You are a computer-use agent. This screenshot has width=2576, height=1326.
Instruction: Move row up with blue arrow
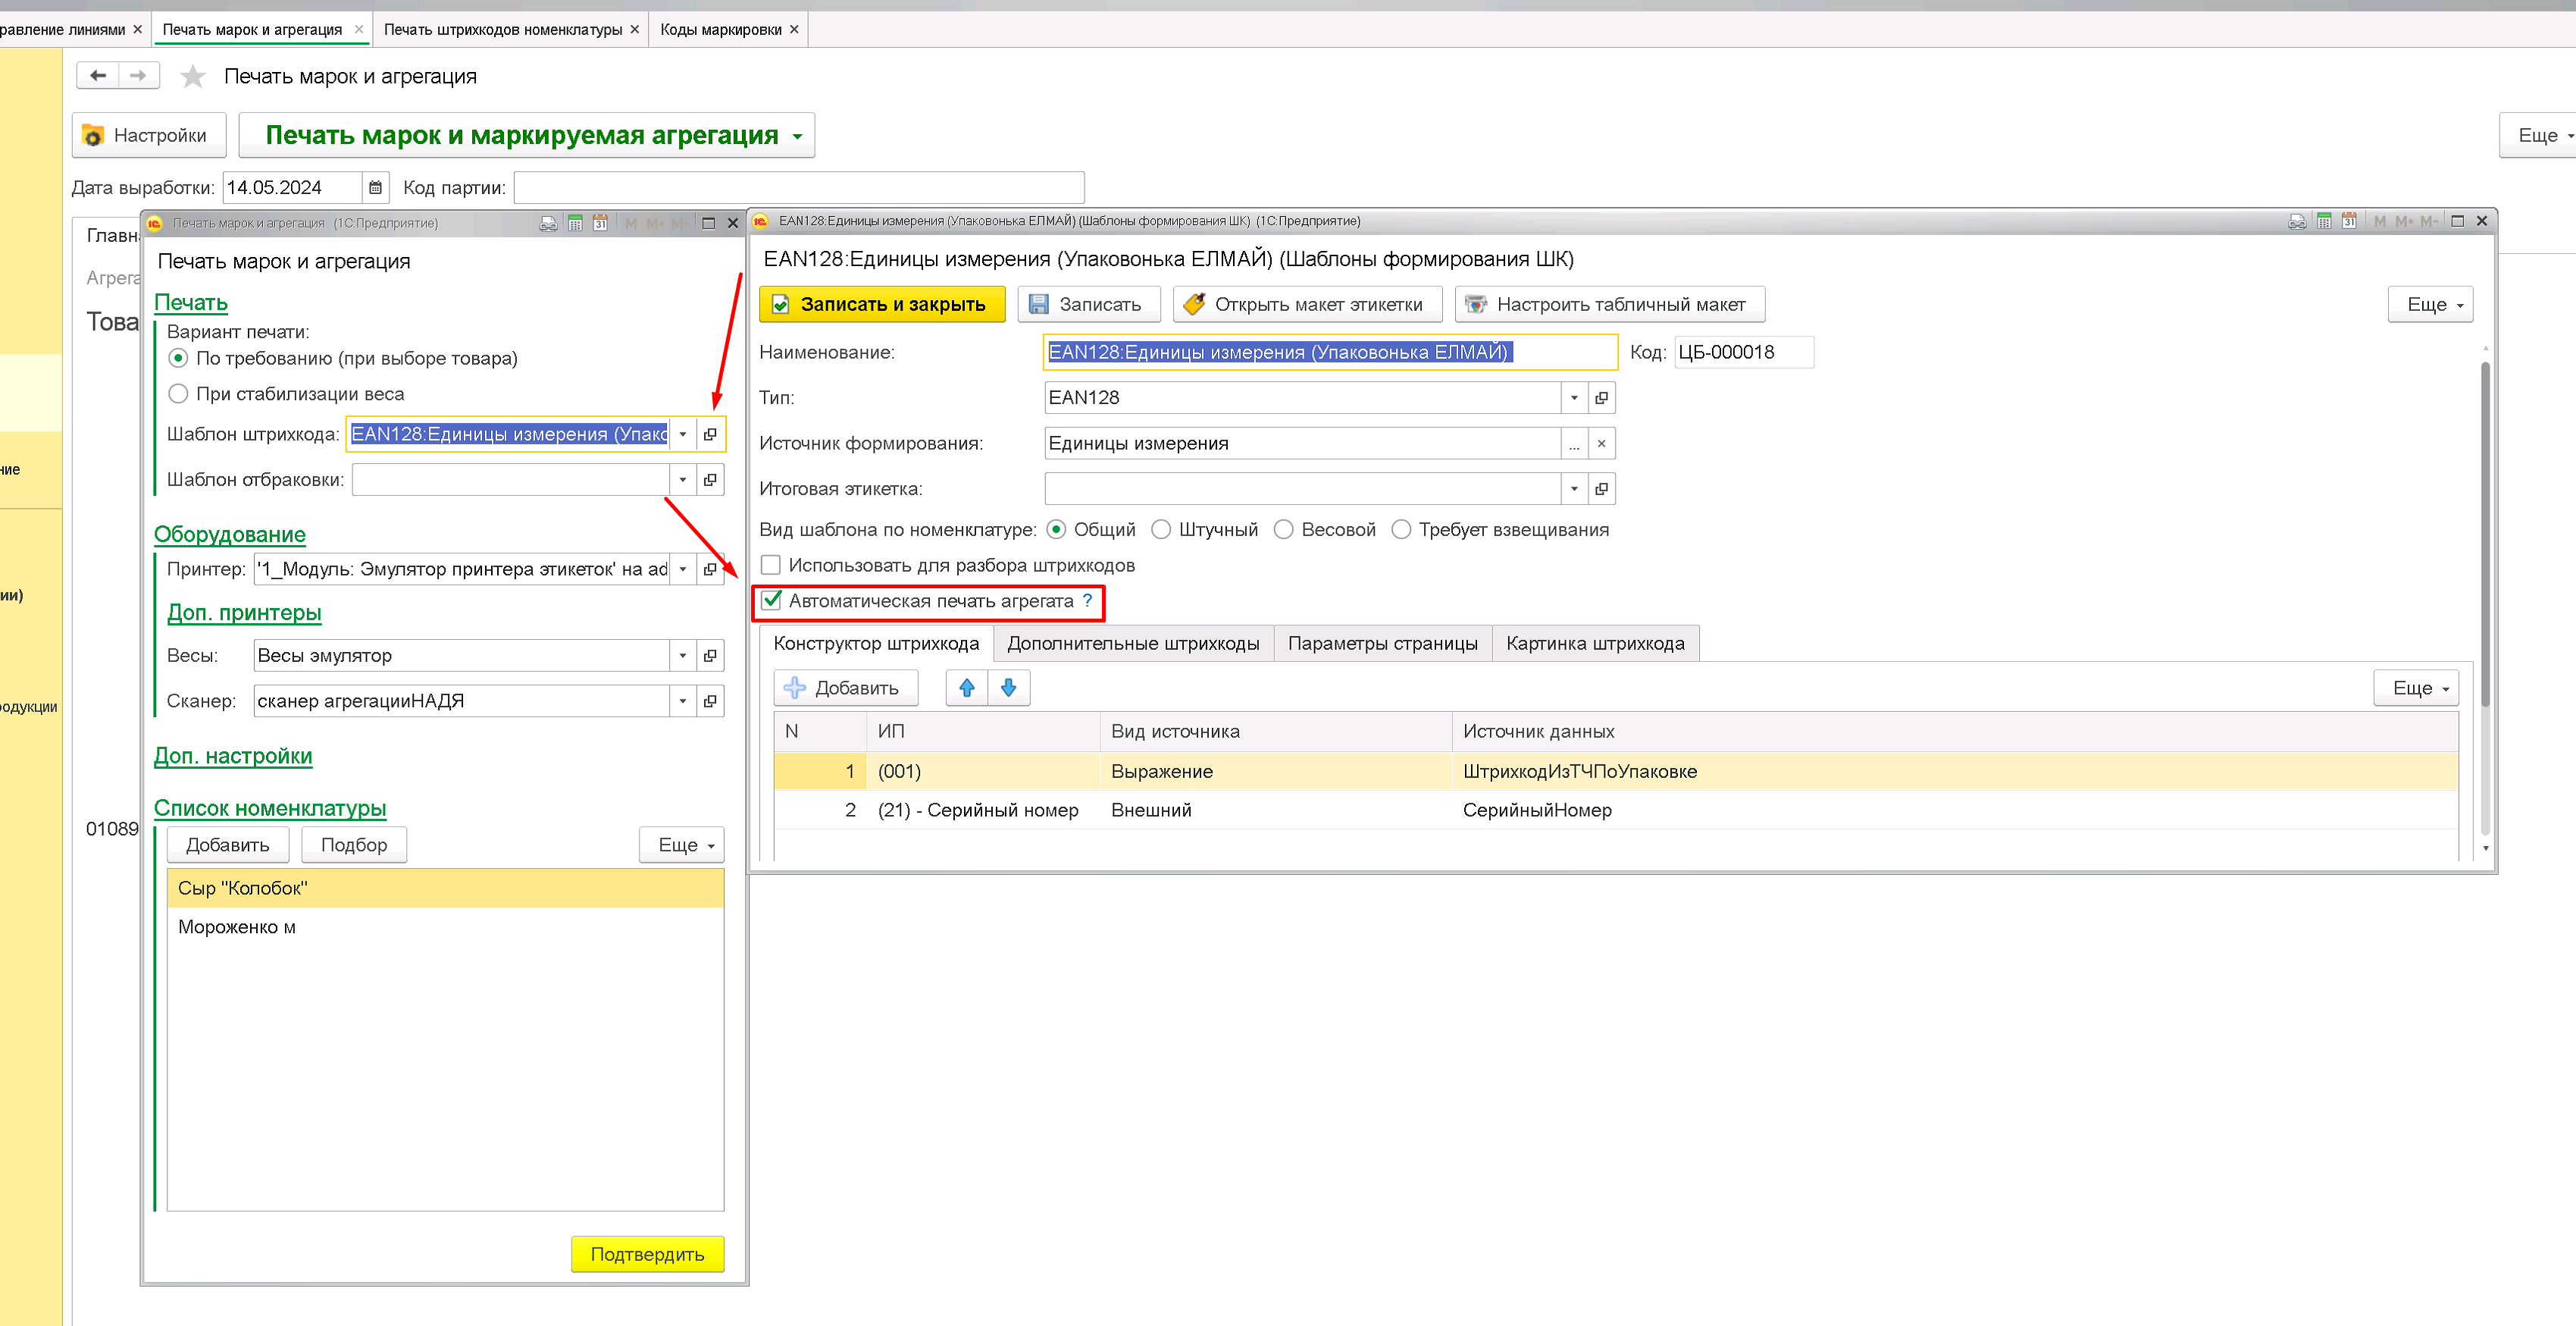[x=966, y=688]
